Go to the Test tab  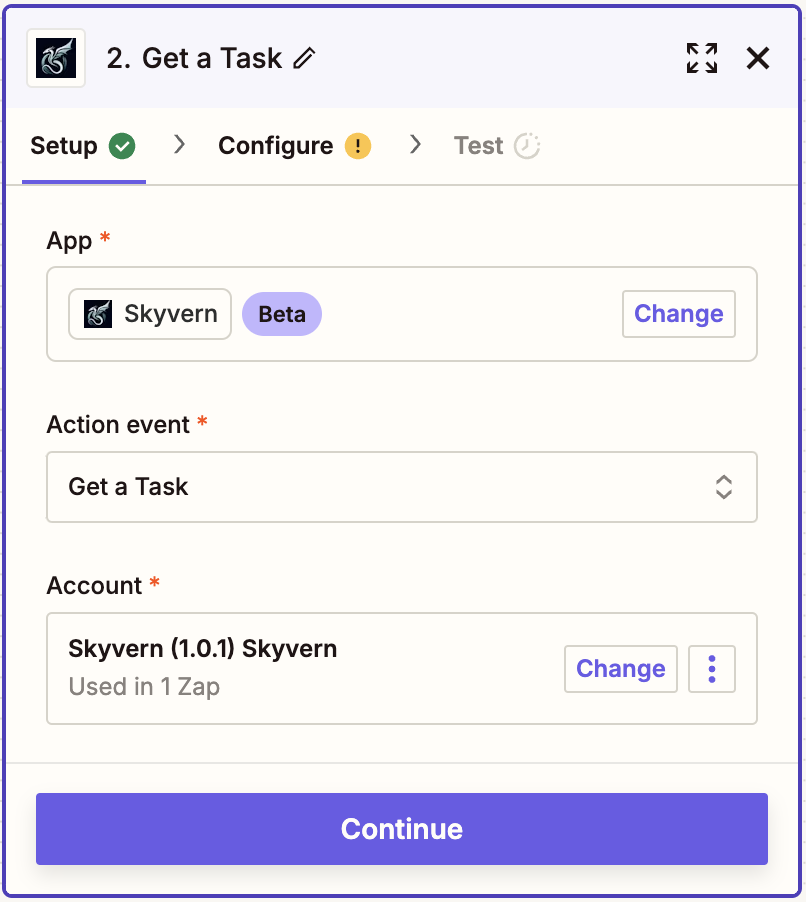point(478,146)
